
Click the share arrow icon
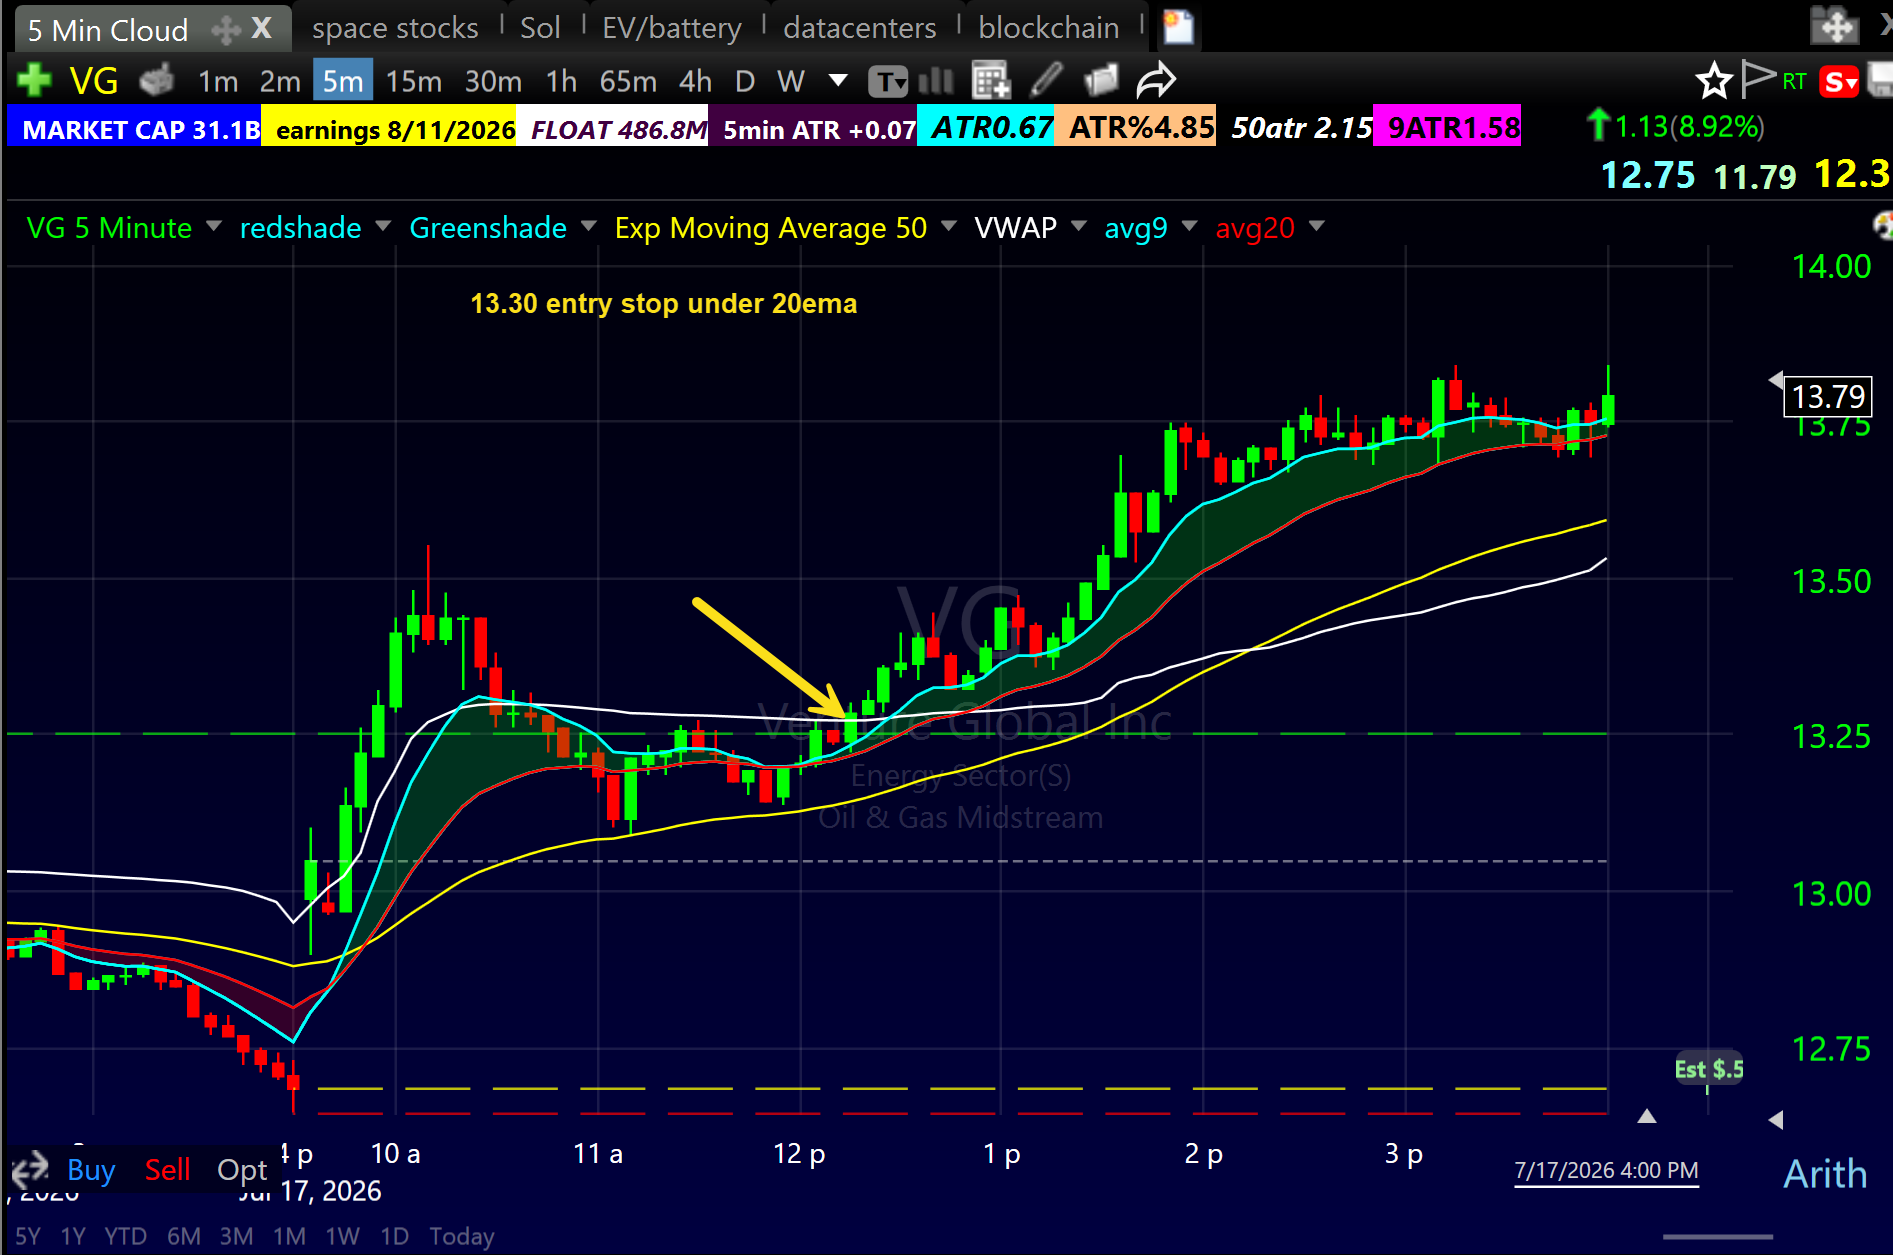click(1156, 80)
